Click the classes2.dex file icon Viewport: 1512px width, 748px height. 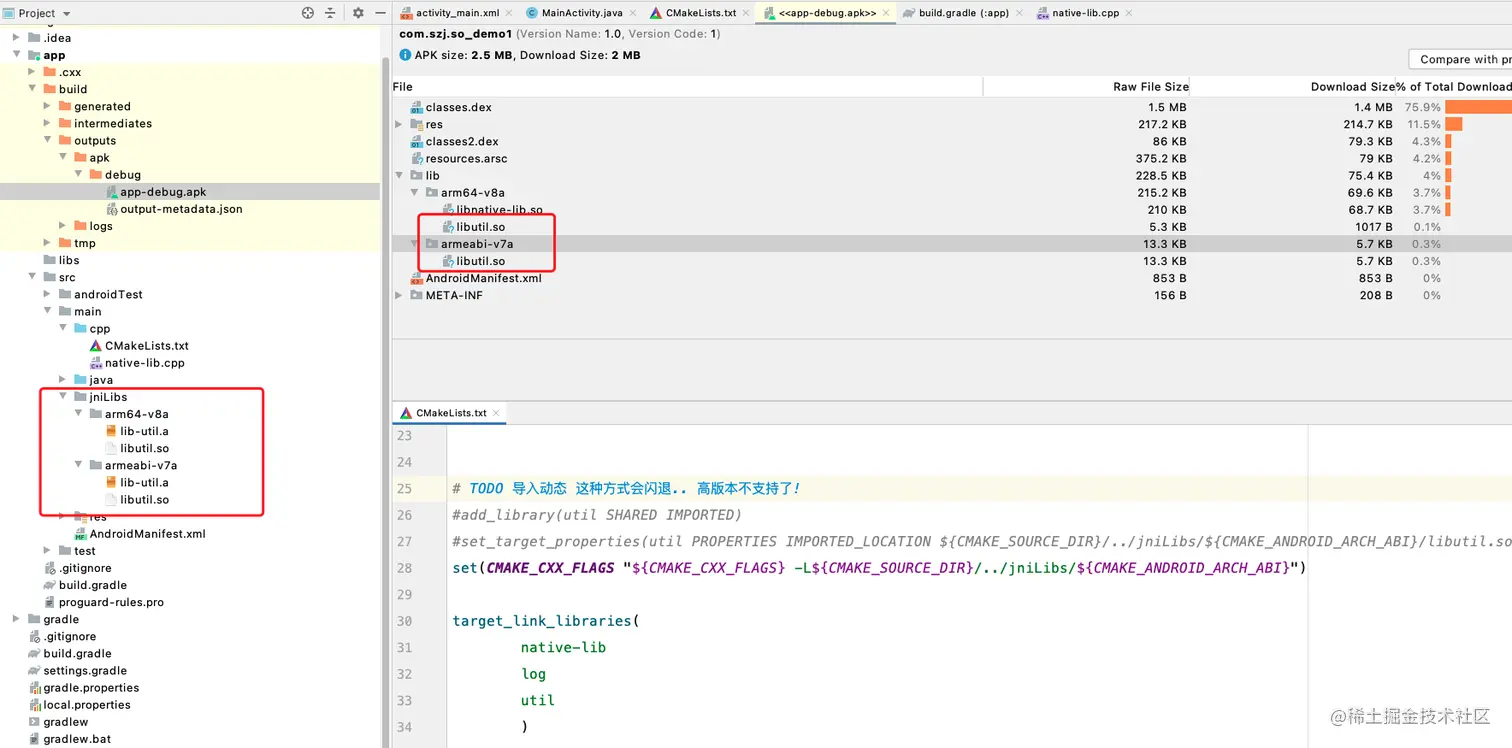click(x=417, y=141)
